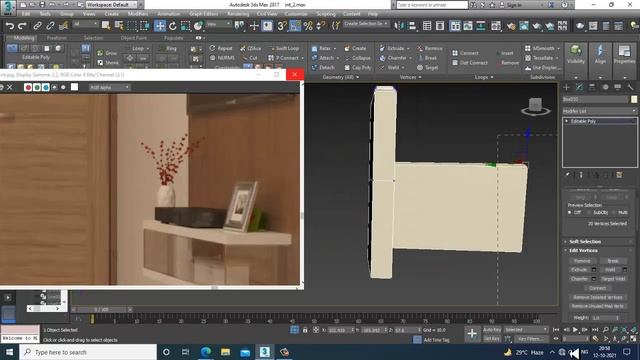Click the ViewCube in the viewport
640x360 pixels.
535,106
